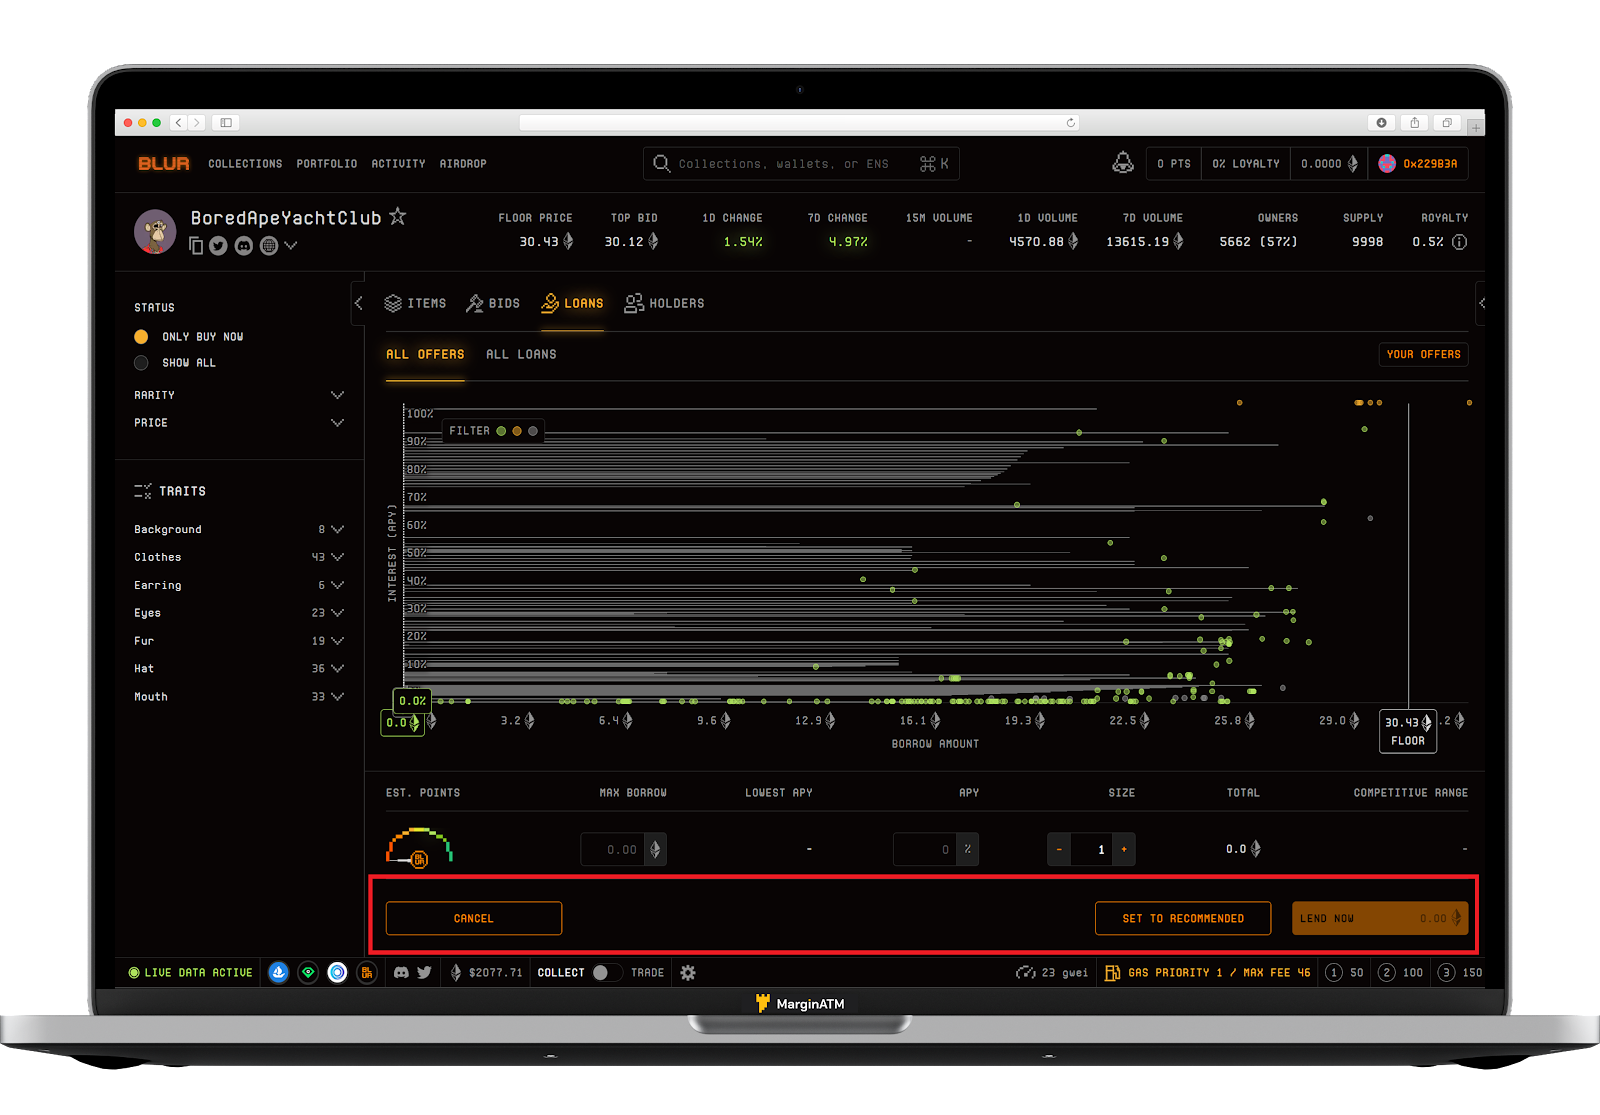Image resolution: width=1600 pixels, height=1115 pixels.
Task: Expand the Clothes trait
Action: coord(239,557)
